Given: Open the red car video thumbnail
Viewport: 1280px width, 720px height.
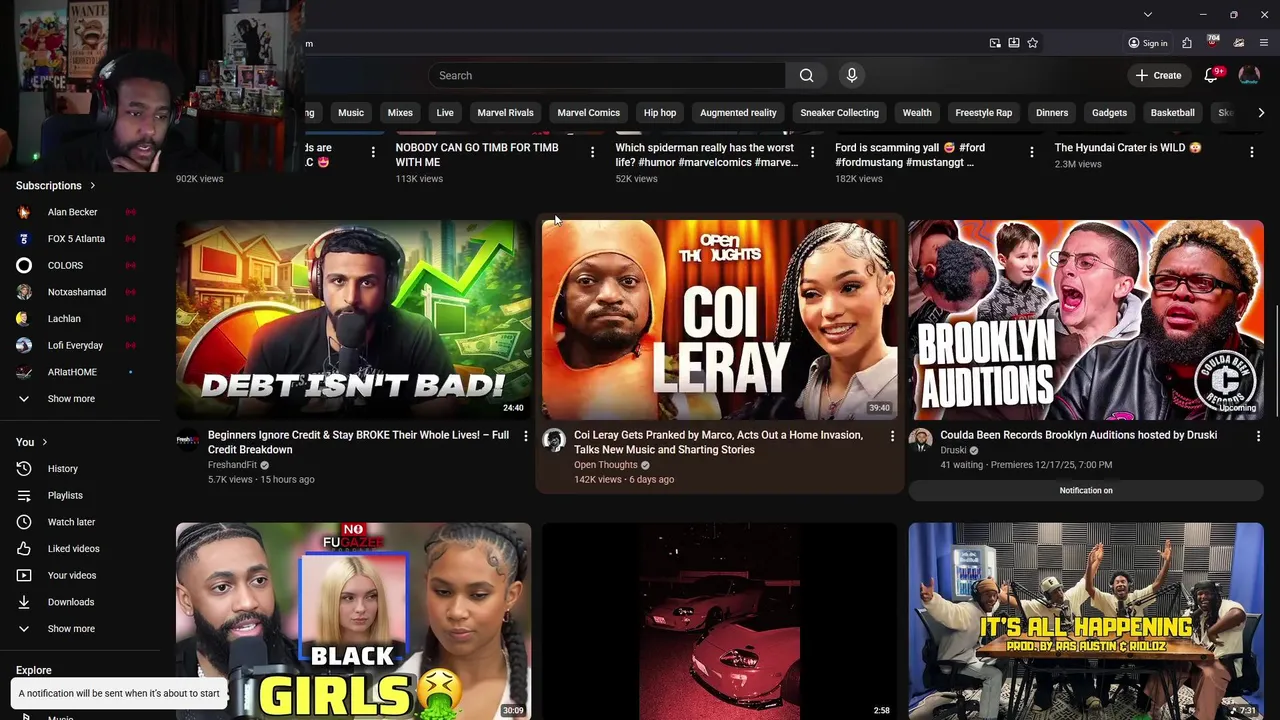Looking at the screenshot, I should click(x=720, y=621).
